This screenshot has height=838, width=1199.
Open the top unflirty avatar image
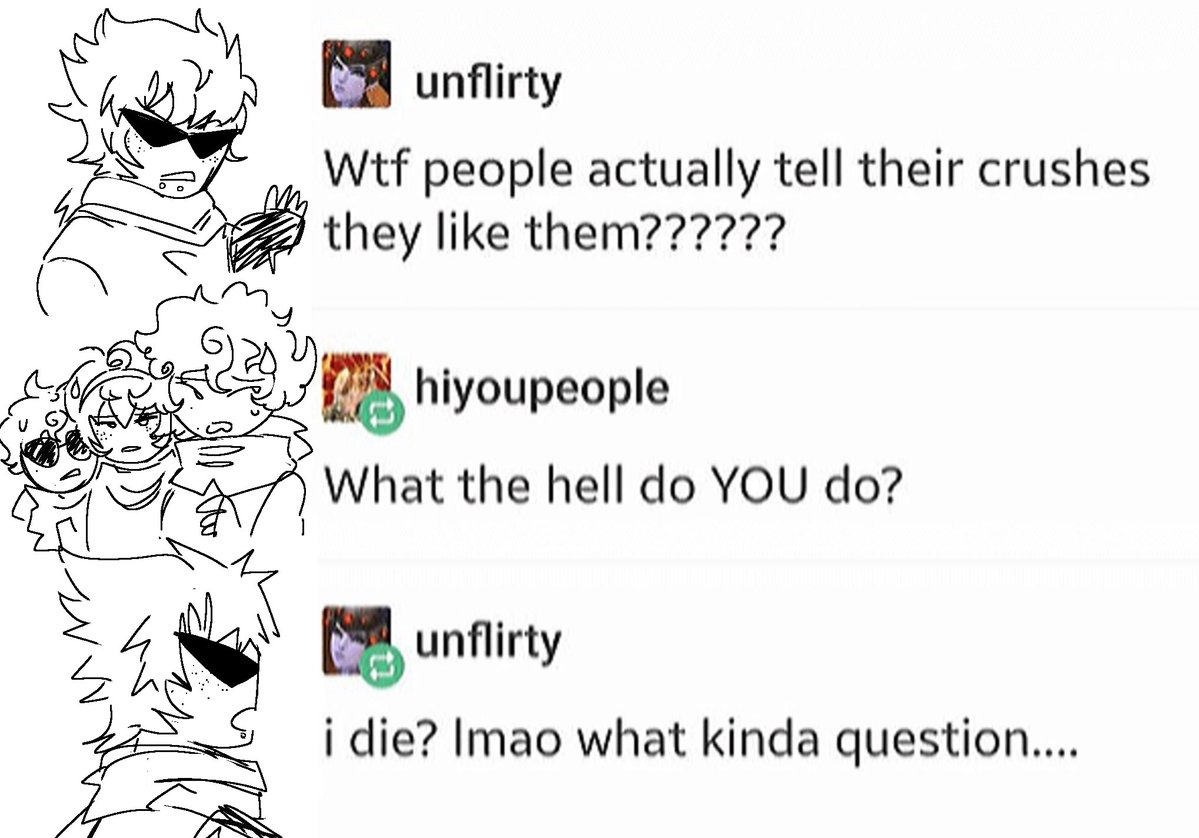tap(356, 73)
